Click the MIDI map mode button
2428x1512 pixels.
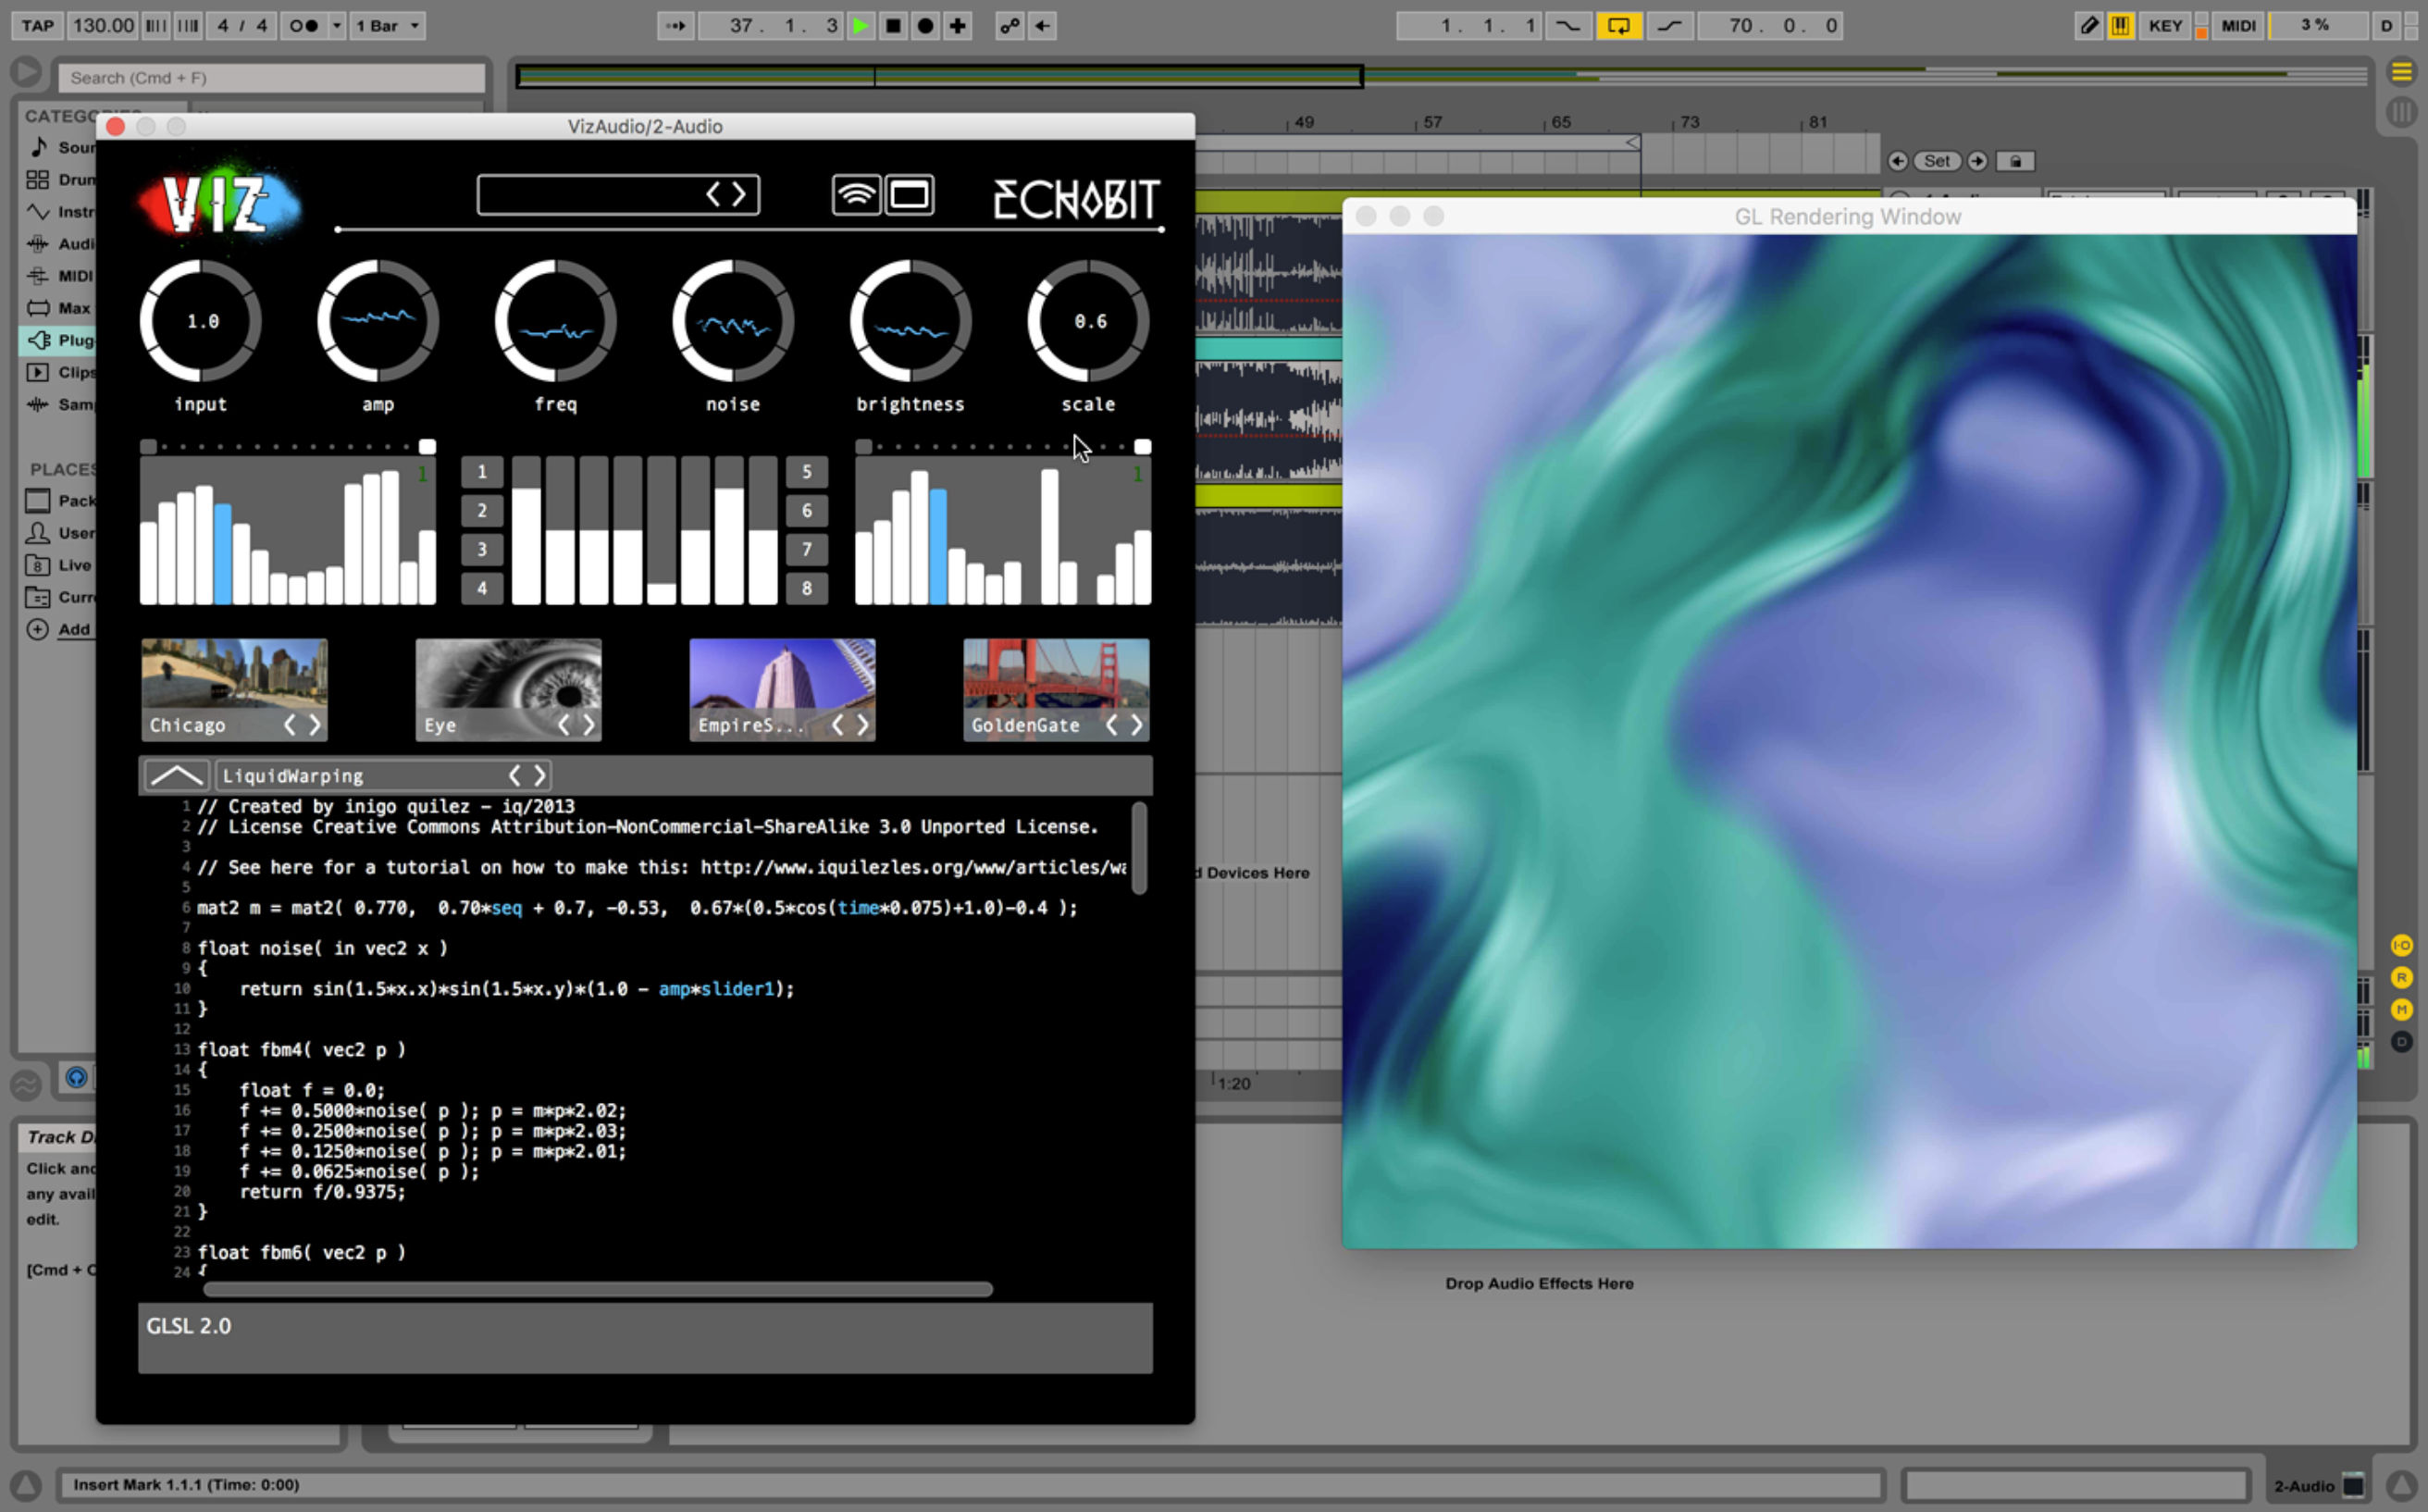coord(2238,26)
